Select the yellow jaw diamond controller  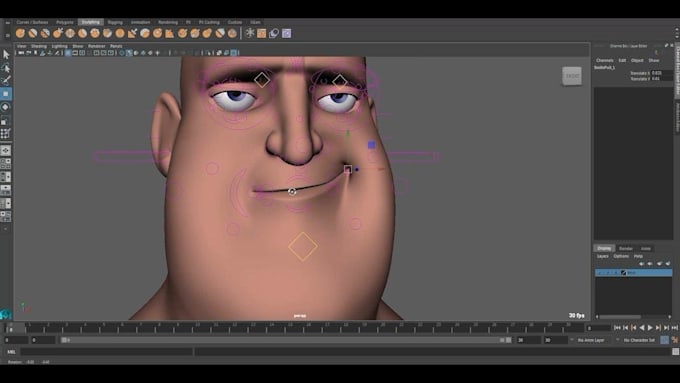pos(303,246)
